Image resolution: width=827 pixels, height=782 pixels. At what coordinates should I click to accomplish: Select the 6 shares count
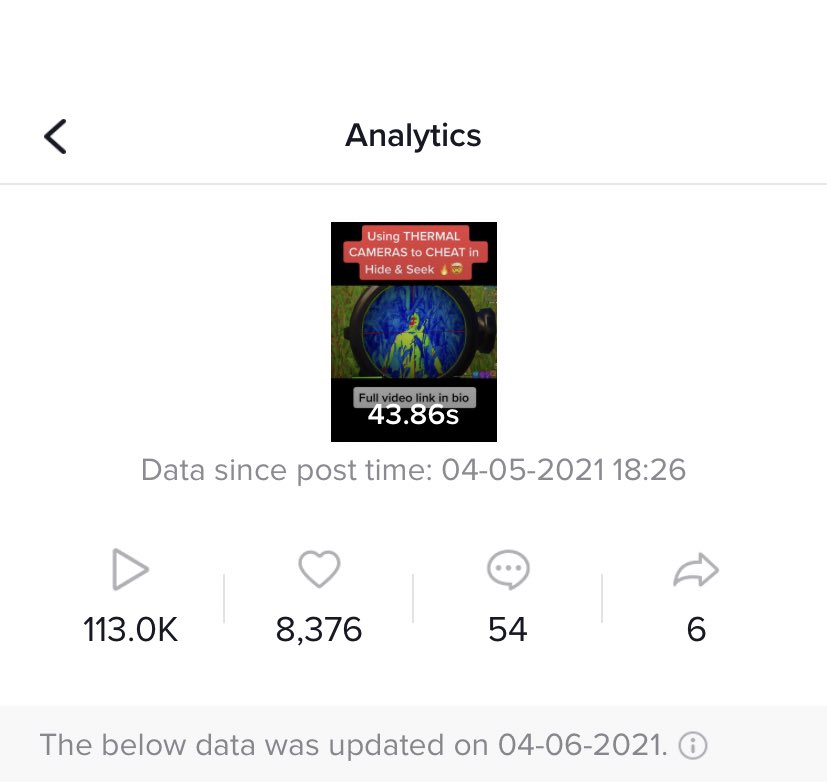(696, 629)
